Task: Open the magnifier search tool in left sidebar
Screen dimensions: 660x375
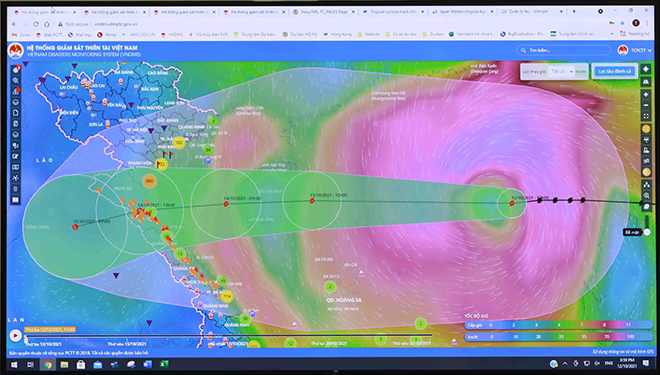Action: [16, 80]
